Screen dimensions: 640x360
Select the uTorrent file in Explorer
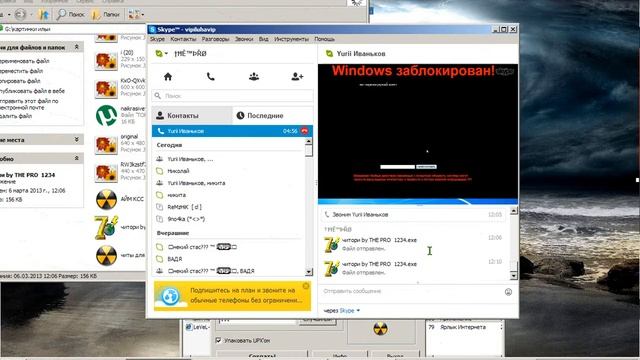106,115
